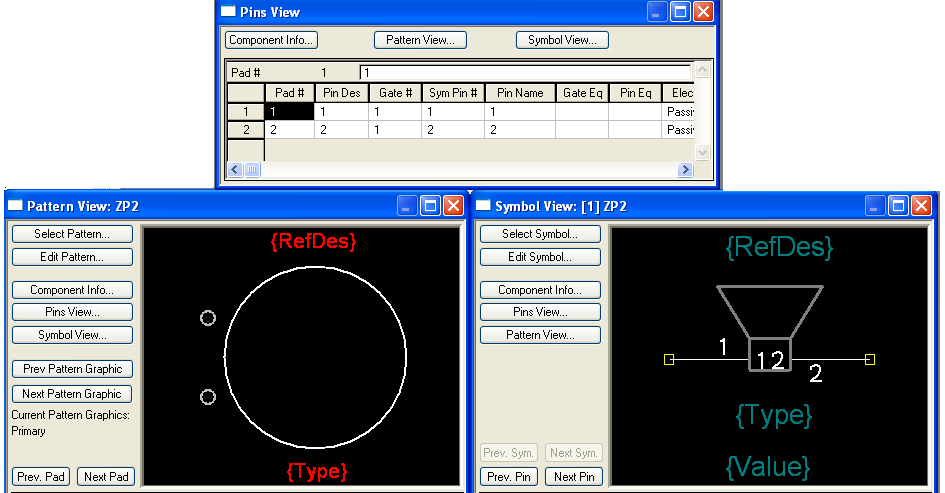The width and height of the screenshot is (945, 493).
Task: Click Next Pad button
Action: (x=106, y=477)
